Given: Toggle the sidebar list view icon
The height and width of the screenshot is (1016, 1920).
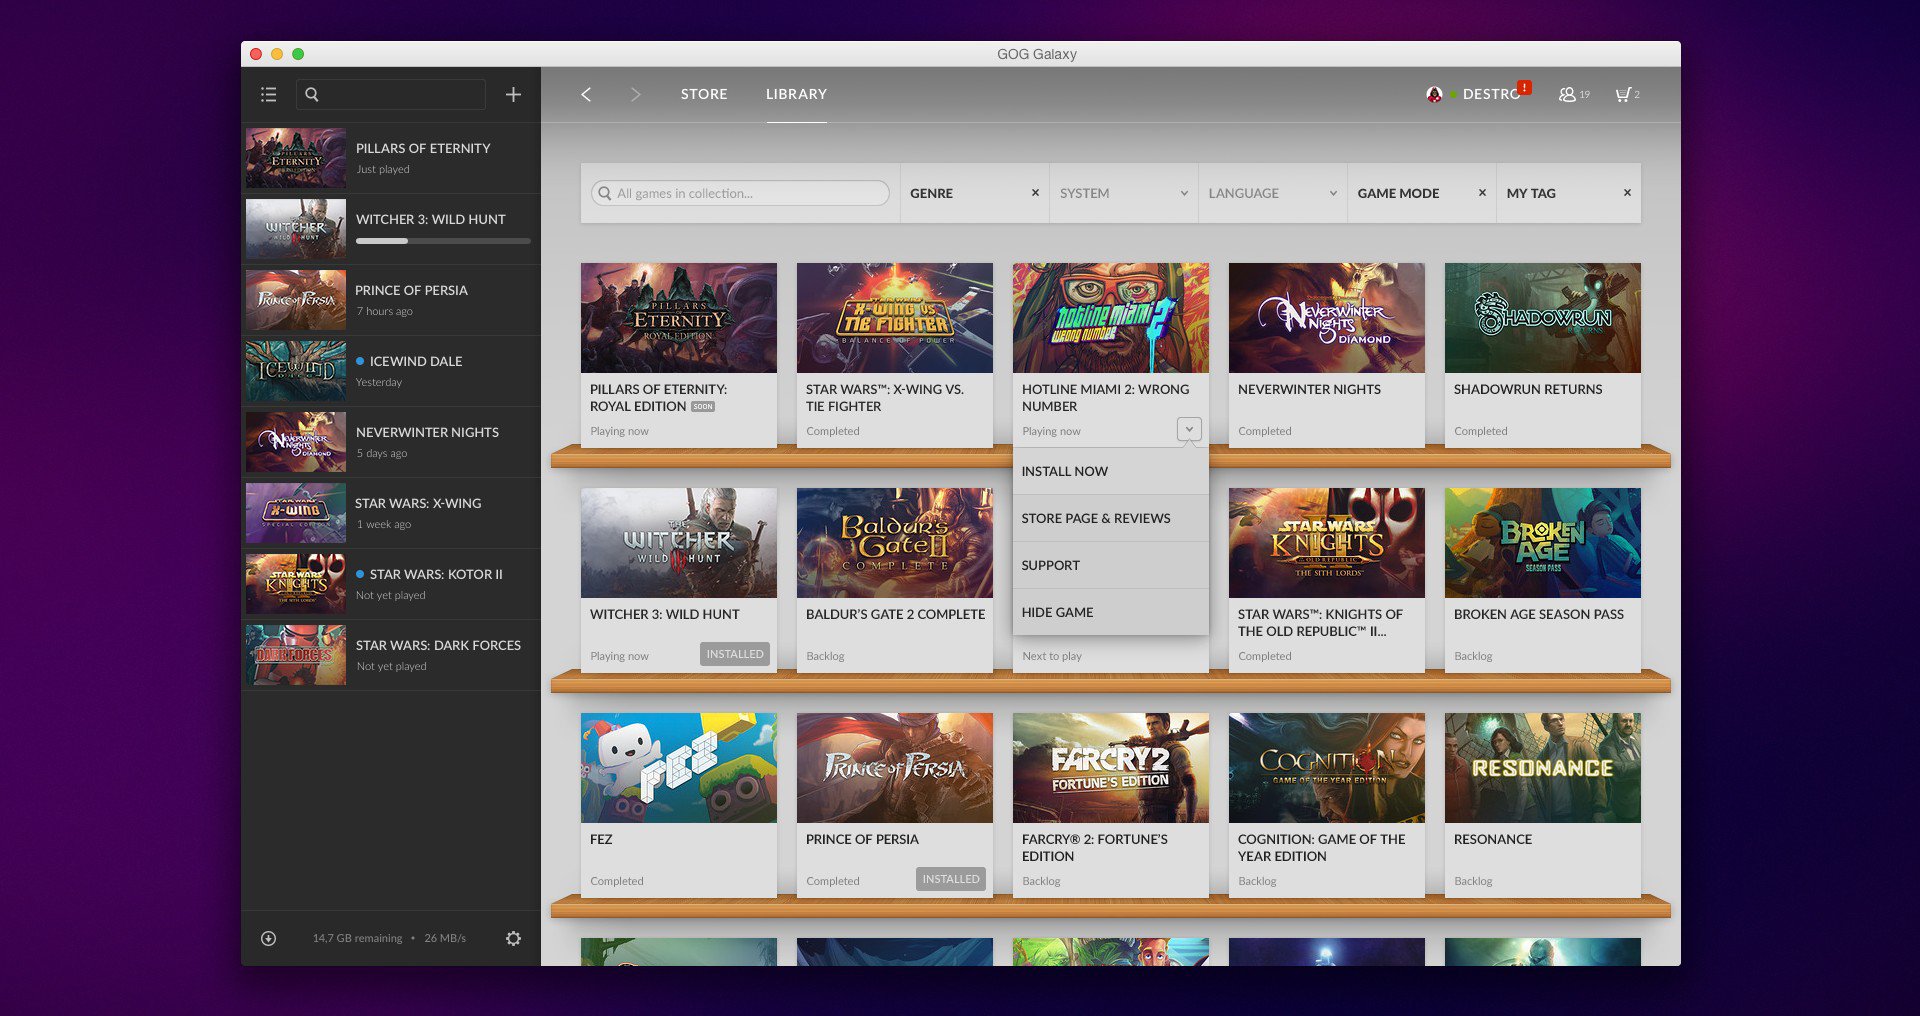Looking at the screenshot, I should pyautogui.click(x=268, y=94).
